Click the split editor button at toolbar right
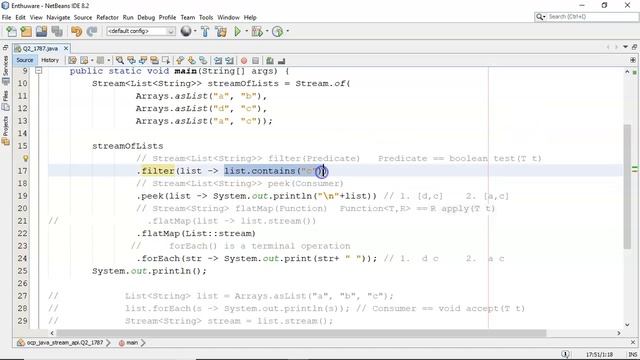 [x=633, y=60]
